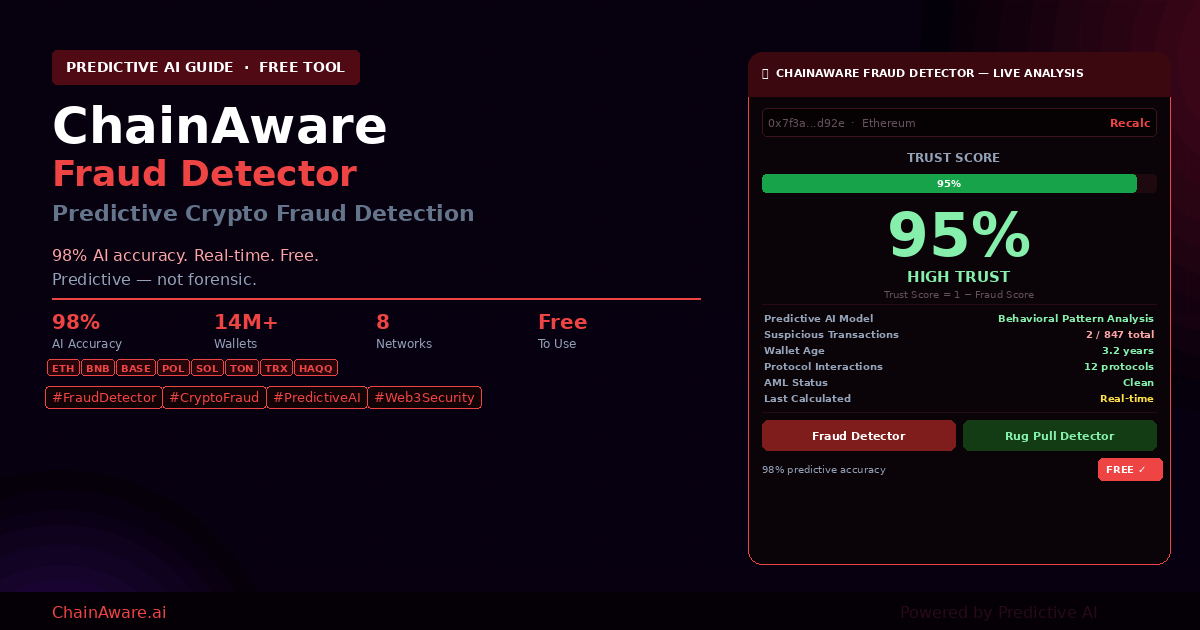
Task: Choose the BASE network badge
Action: 135,368
